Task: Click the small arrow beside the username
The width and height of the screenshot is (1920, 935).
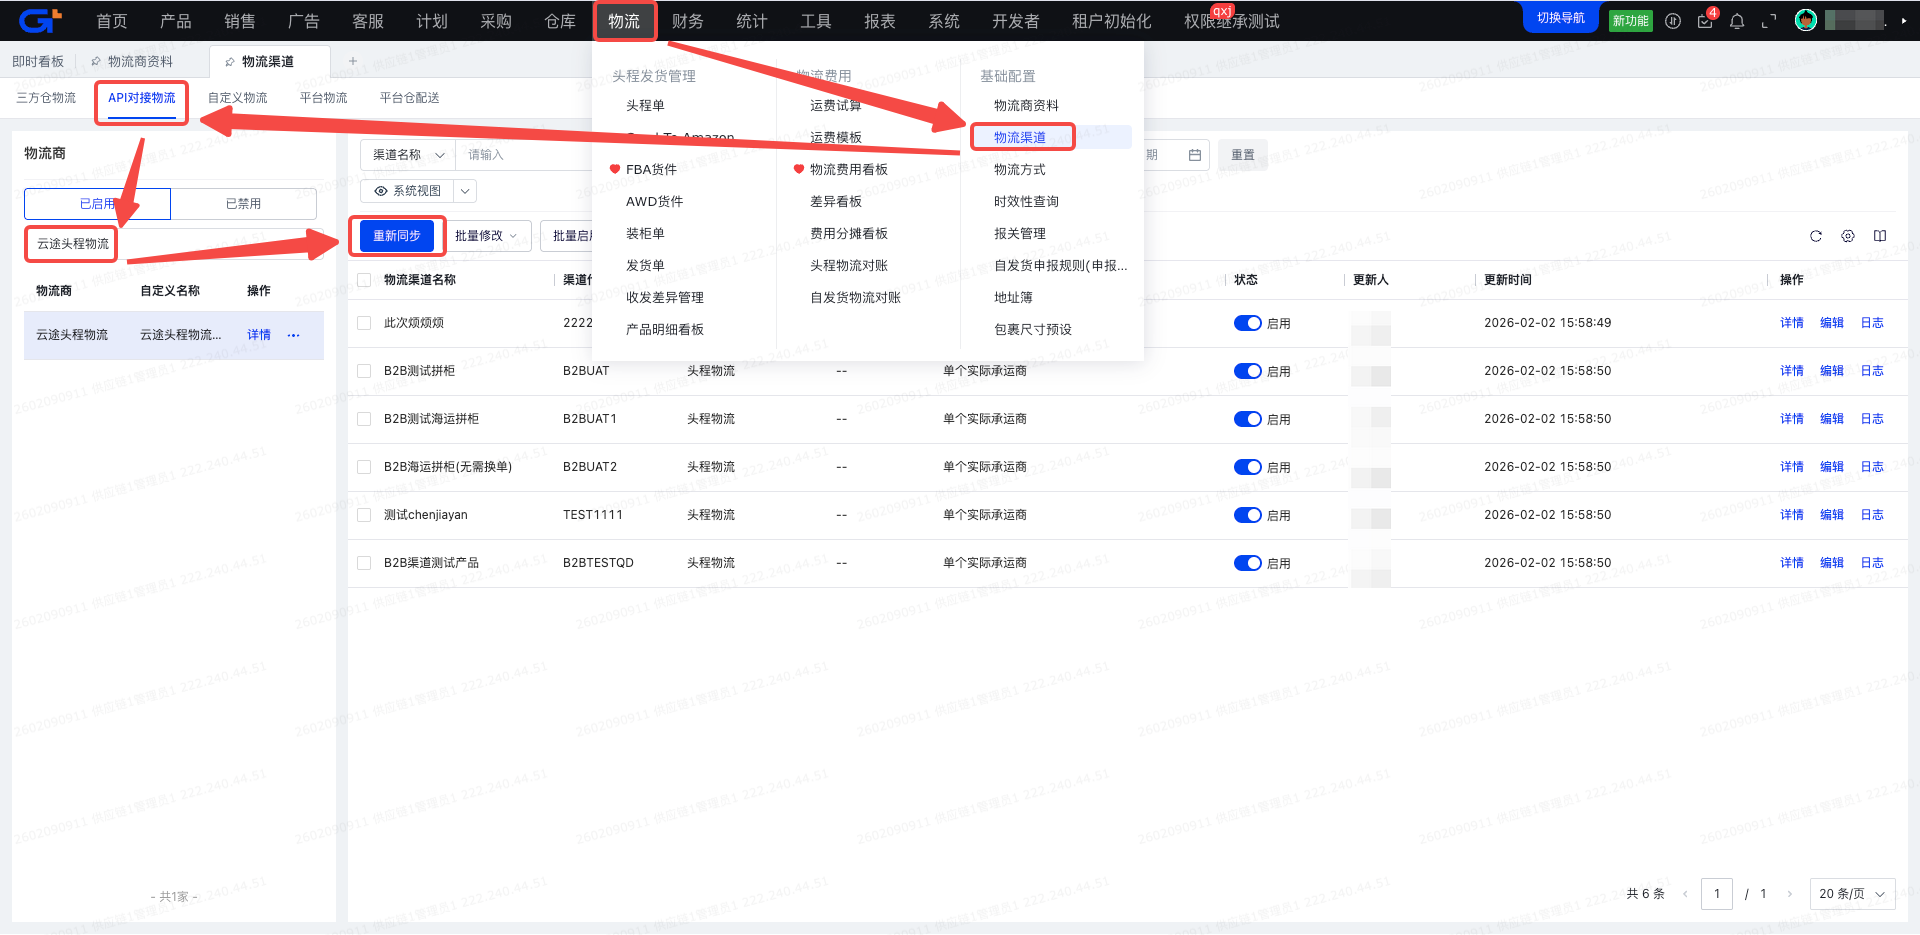Action: [x=1903, y=20]
